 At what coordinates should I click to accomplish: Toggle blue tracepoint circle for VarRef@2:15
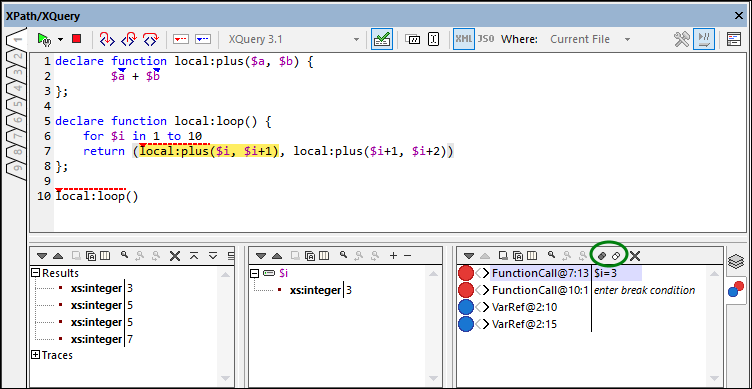click(x=466, y=324)
